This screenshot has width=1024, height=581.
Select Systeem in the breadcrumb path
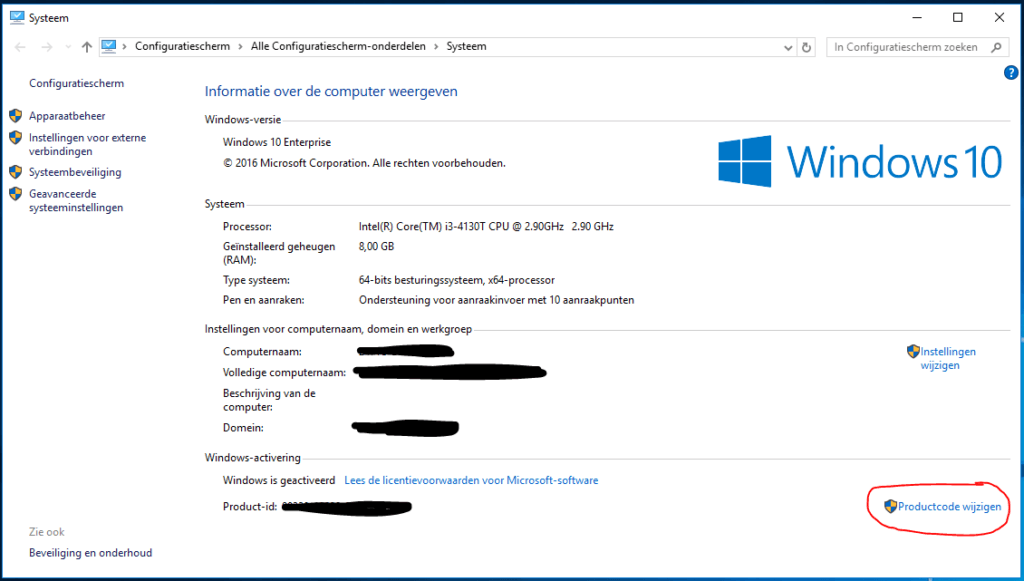(466, 46)
